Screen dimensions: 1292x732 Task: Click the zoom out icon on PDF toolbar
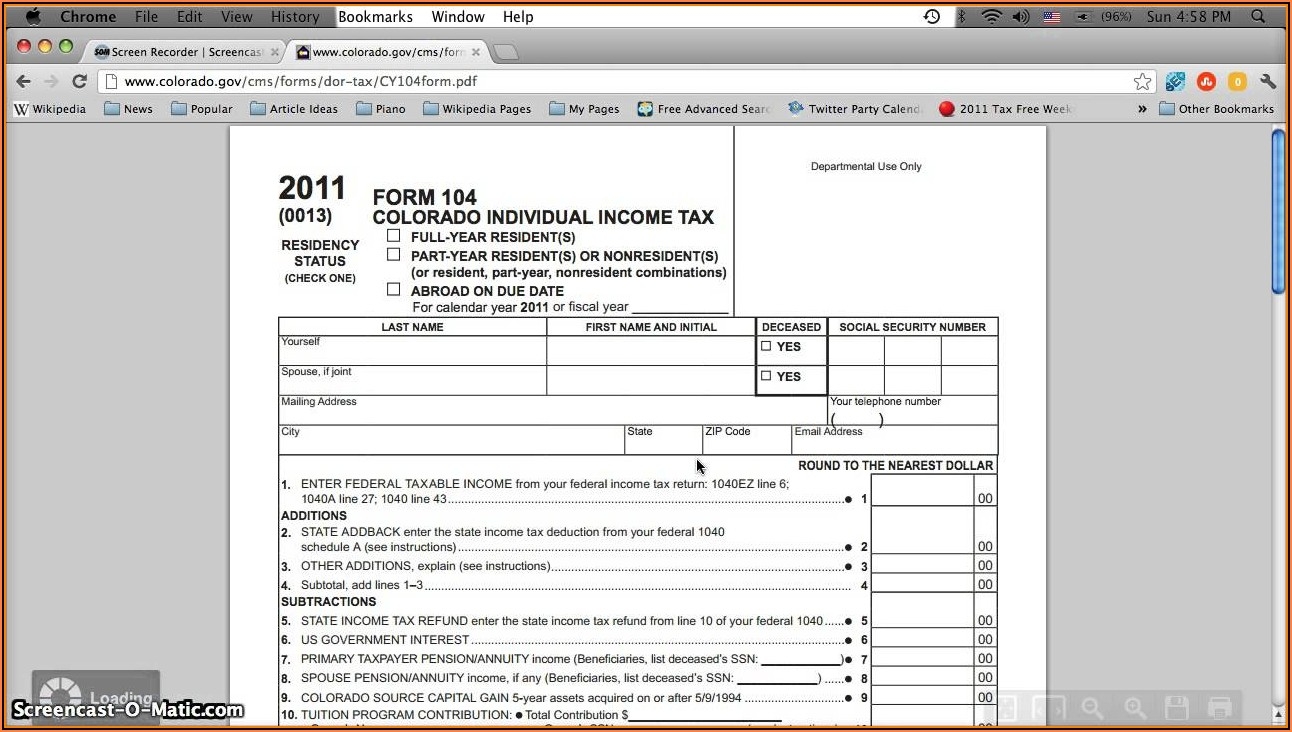tap(1092, 706)
